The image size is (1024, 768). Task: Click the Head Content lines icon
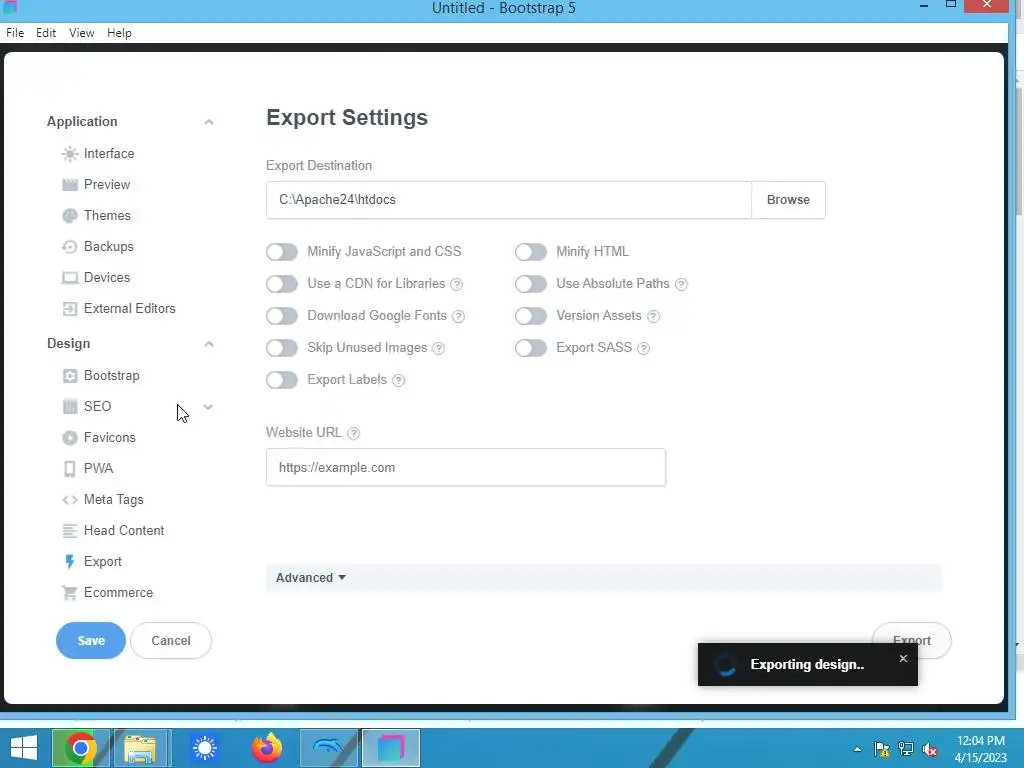[69, 531]
